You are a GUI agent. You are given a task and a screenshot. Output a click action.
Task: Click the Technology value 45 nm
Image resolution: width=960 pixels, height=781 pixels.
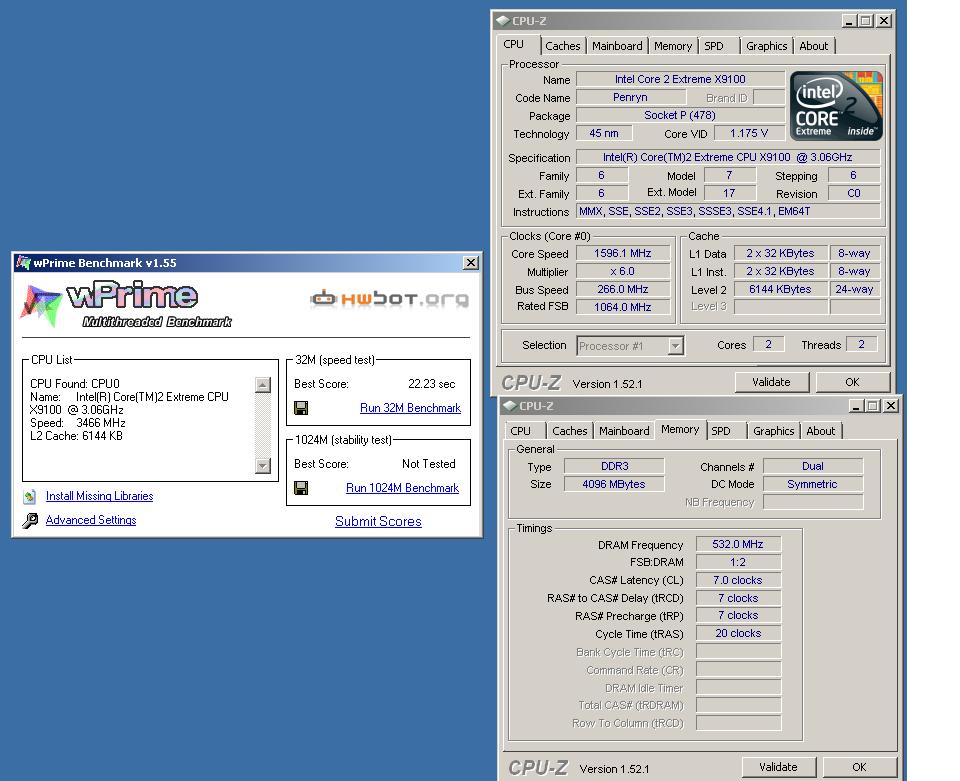pos(604,133)
